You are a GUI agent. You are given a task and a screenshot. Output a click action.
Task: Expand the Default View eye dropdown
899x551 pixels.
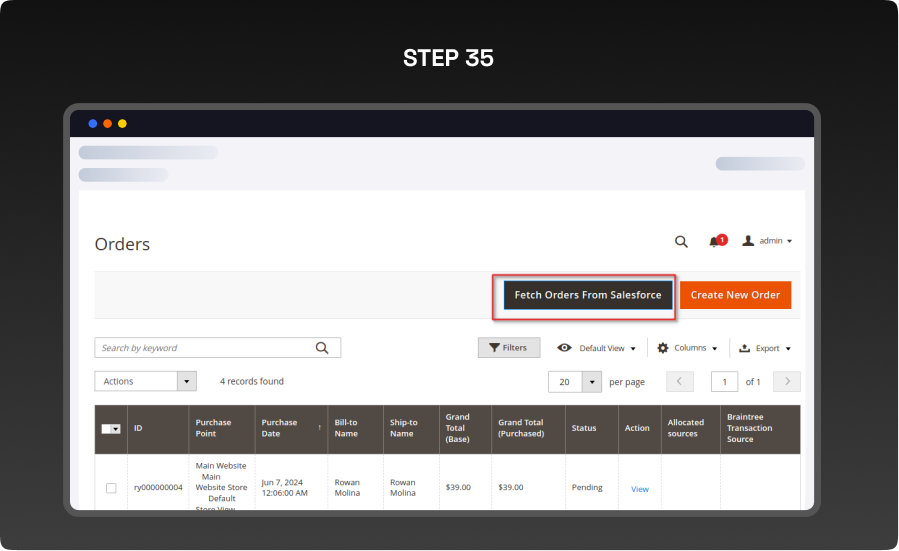point(597,348)
